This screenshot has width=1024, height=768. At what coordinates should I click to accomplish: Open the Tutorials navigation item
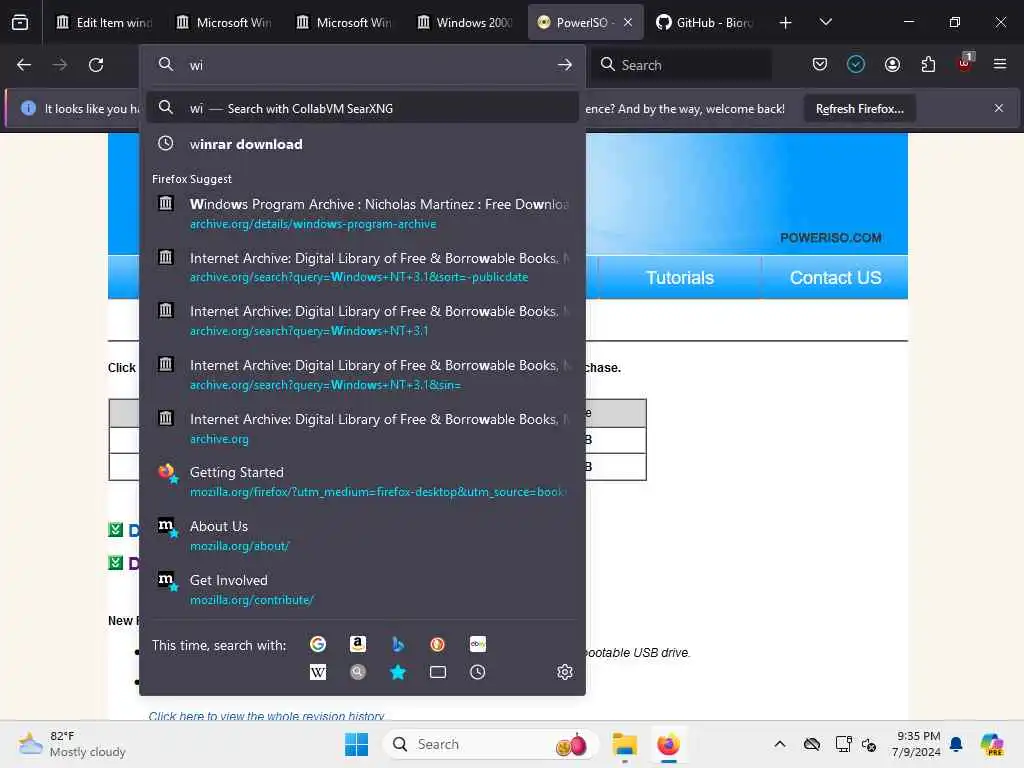pos(680,278)
